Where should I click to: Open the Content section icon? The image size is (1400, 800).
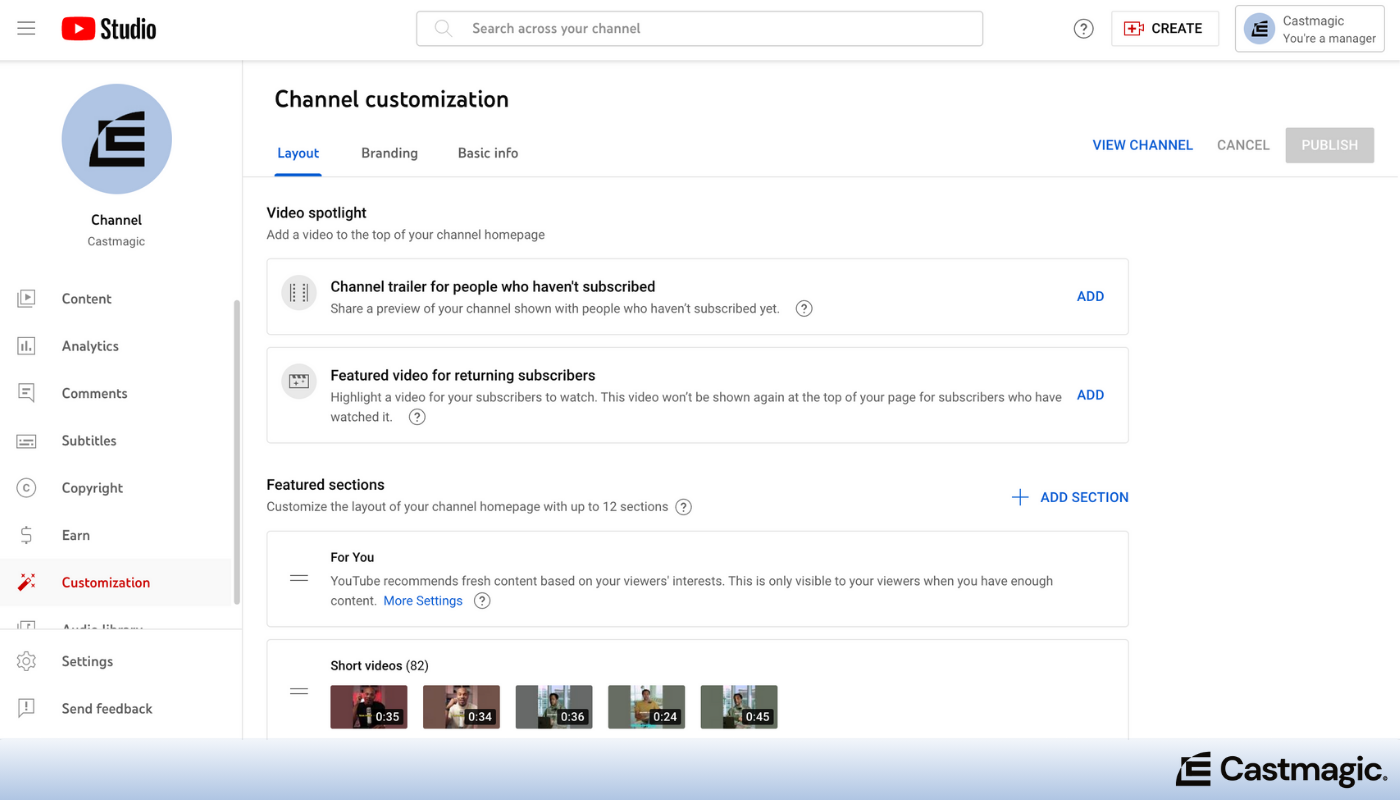coord(26,298)
